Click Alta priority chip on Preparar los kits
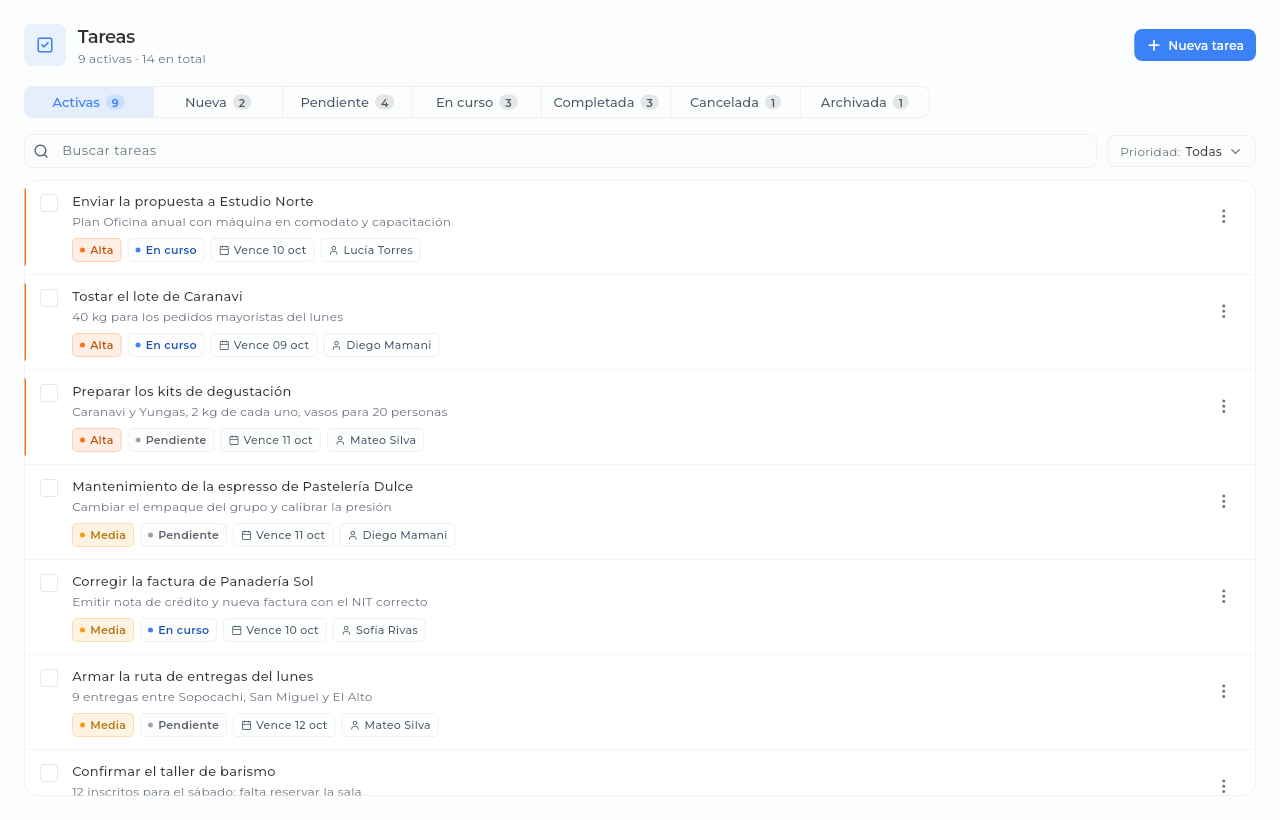1280x820 pixels. point(97,440)
